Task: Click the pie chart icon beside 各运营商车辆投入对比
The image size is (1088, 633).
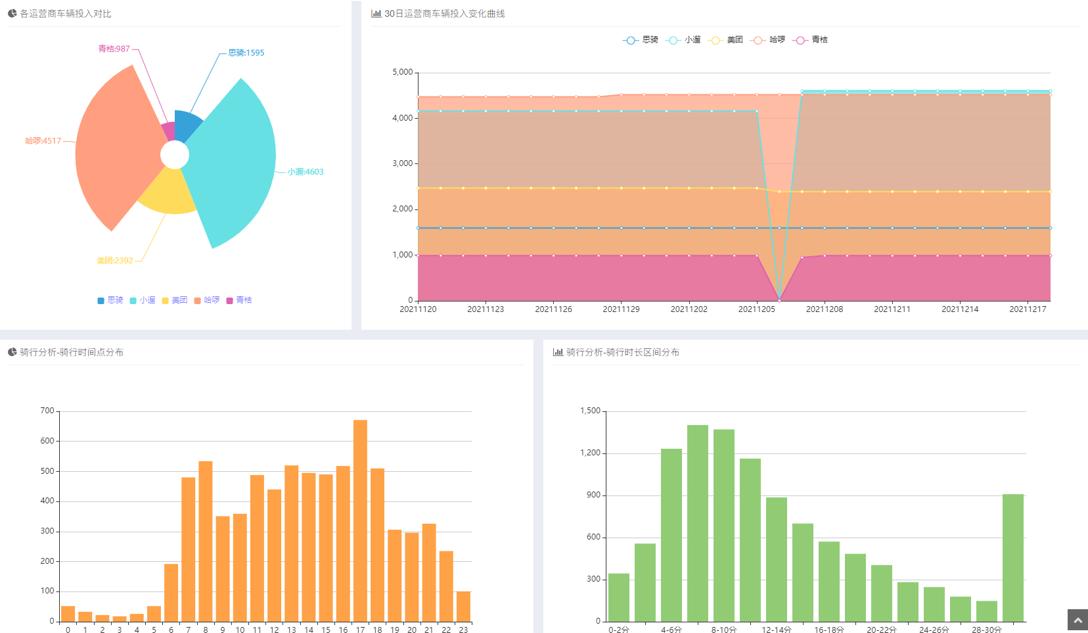Action: click(12, 14)
